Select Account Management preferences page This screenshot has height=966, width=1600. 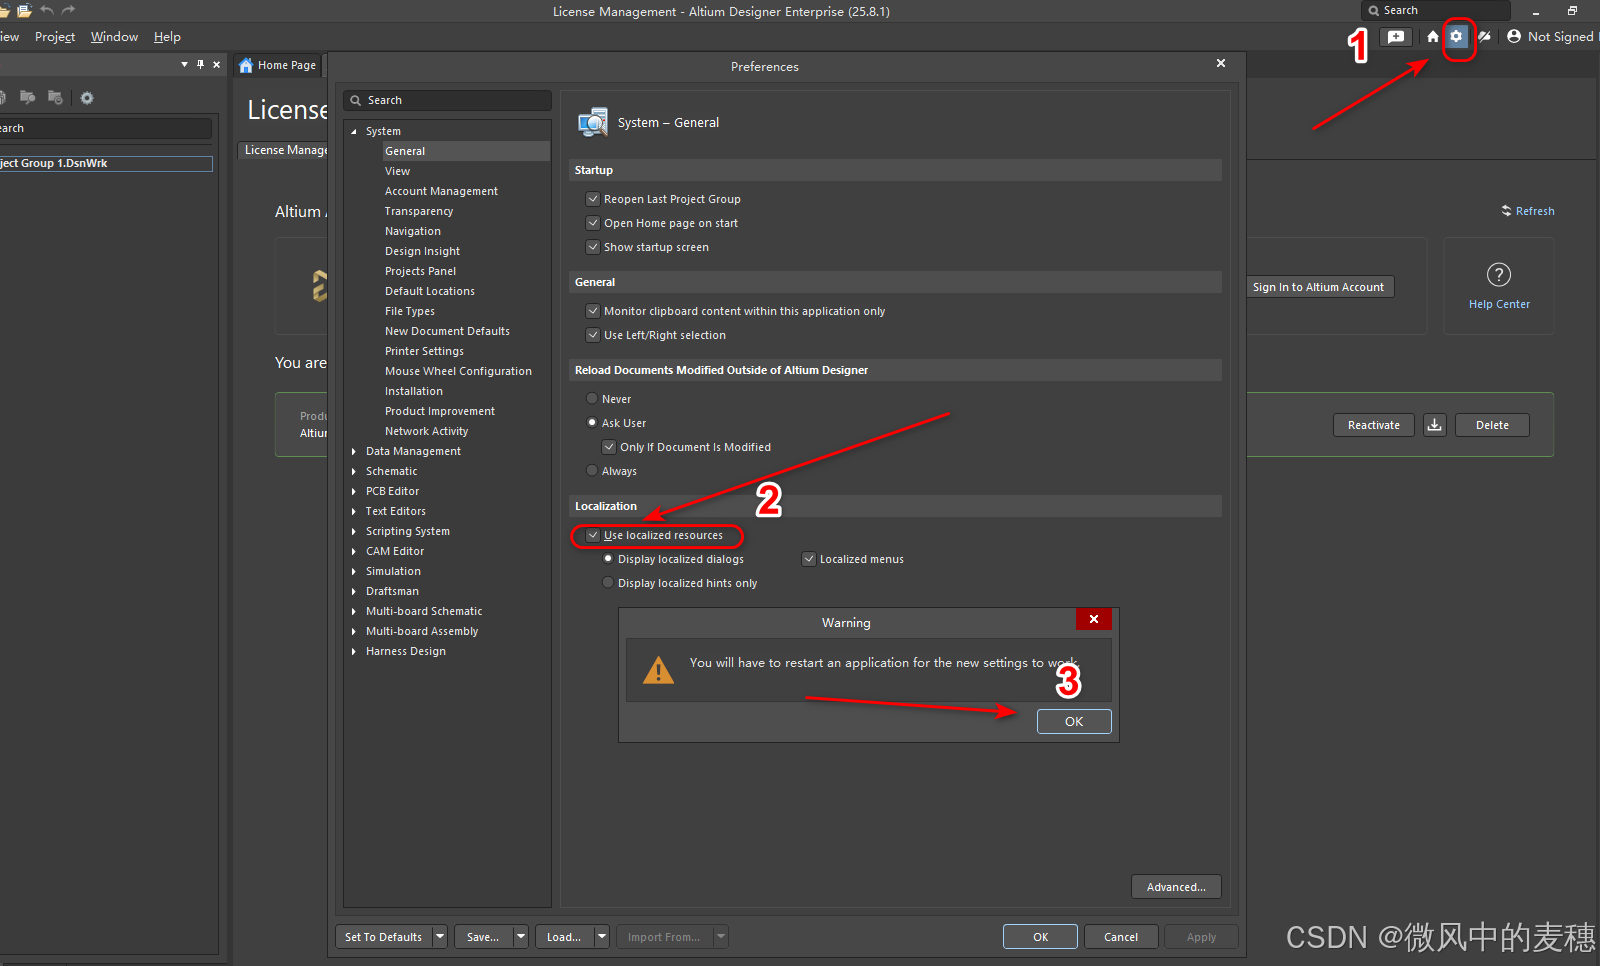click(x=441, y=191)
